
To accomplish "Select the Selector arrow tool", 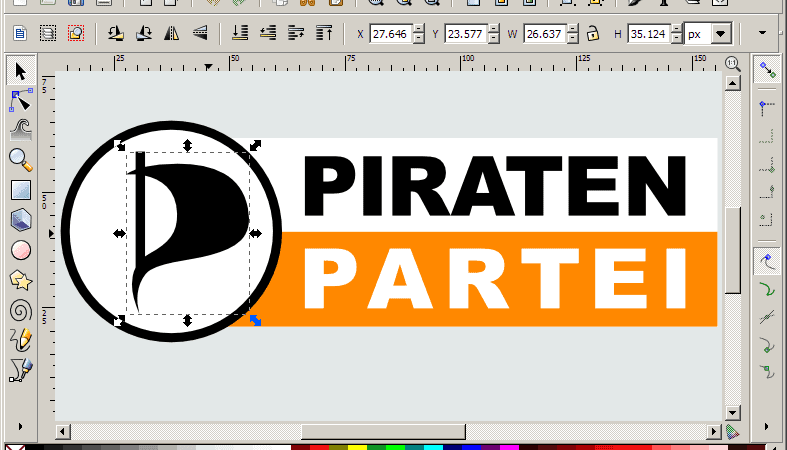I will pos(21,71).
